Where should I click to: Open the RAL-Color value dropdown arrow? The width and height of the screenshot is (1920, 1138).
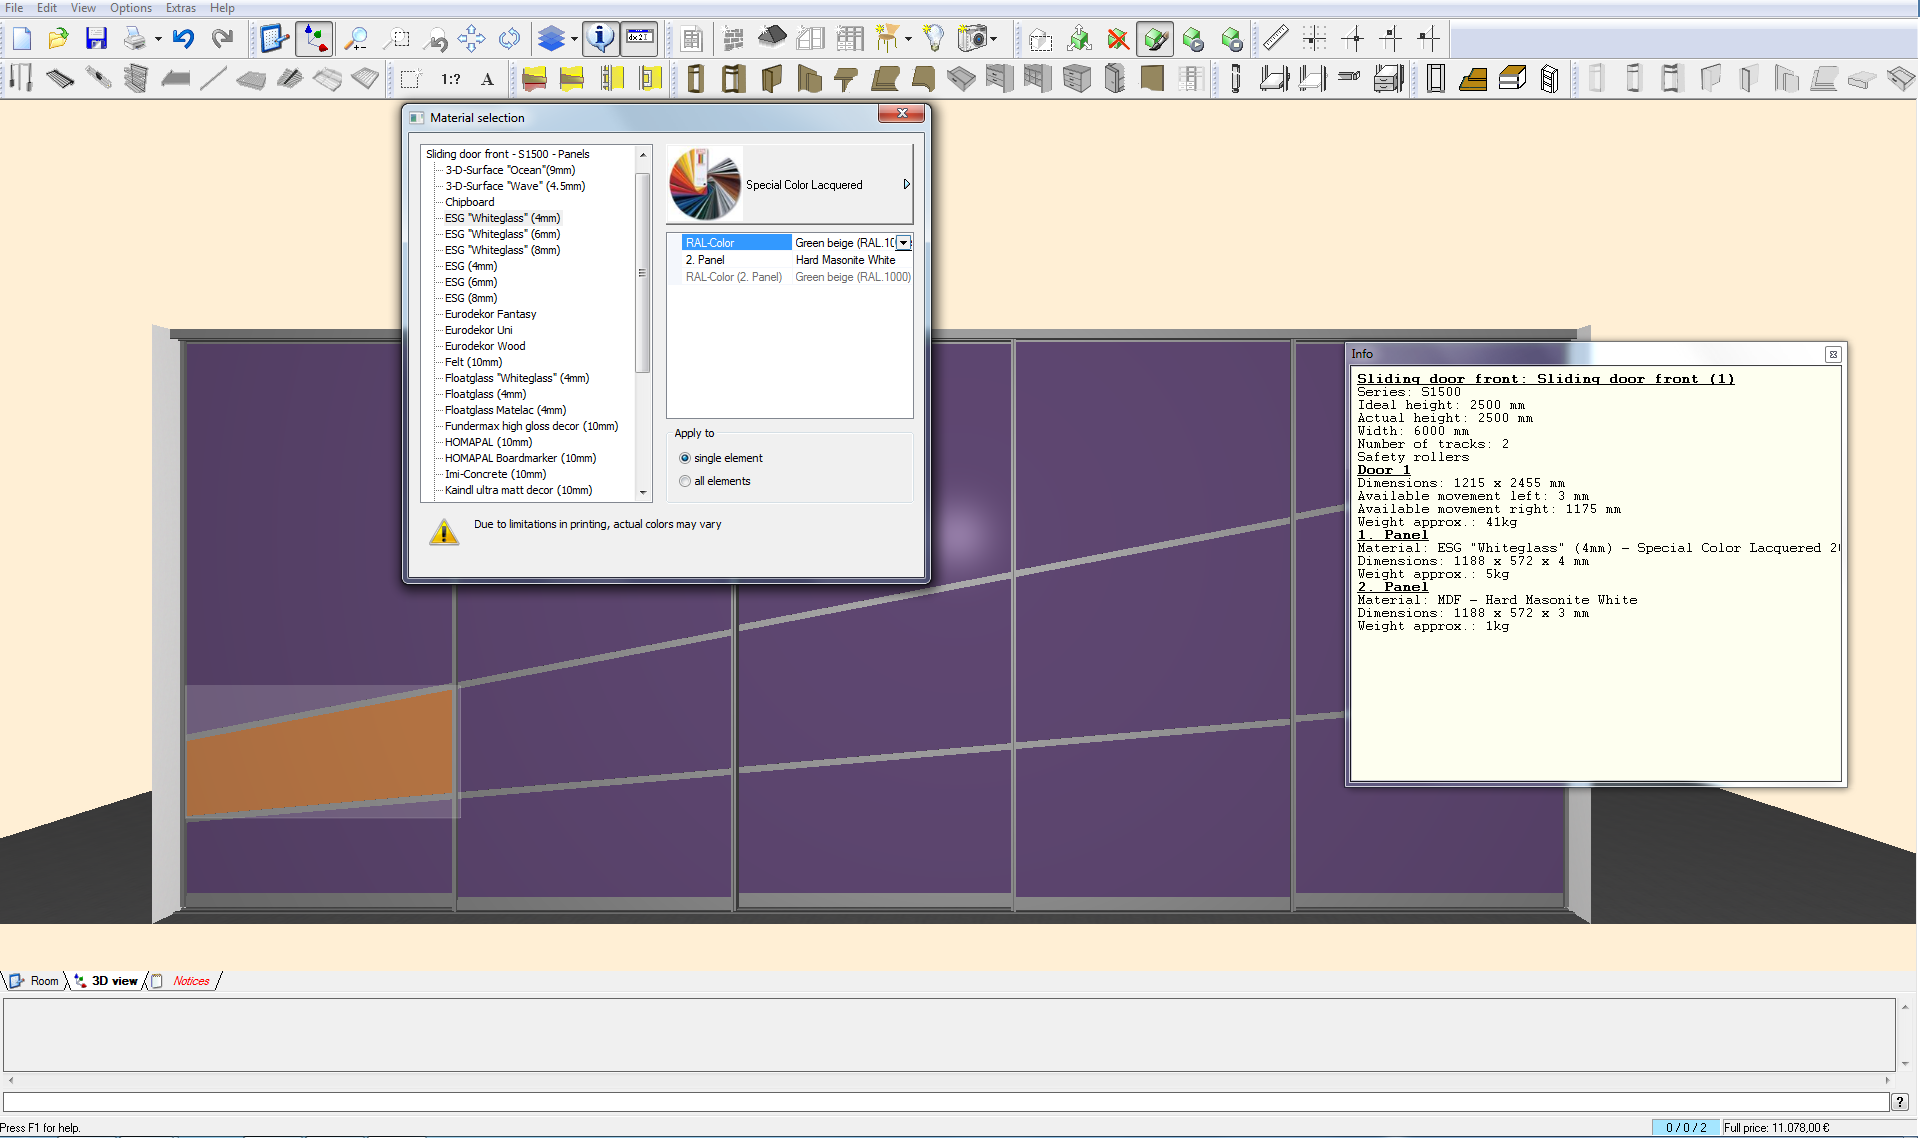click(903, 243)
